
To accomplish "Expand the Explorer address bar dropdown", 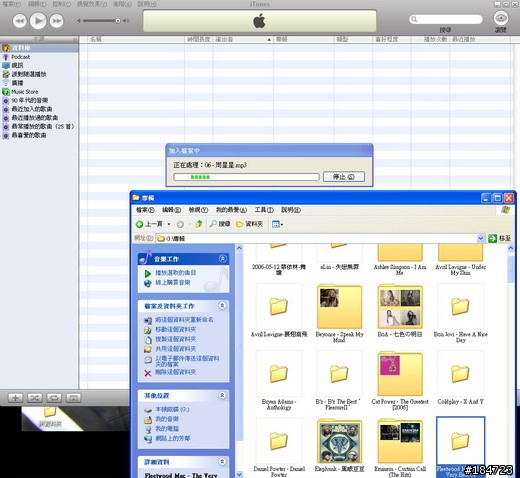I will point(480,238).
